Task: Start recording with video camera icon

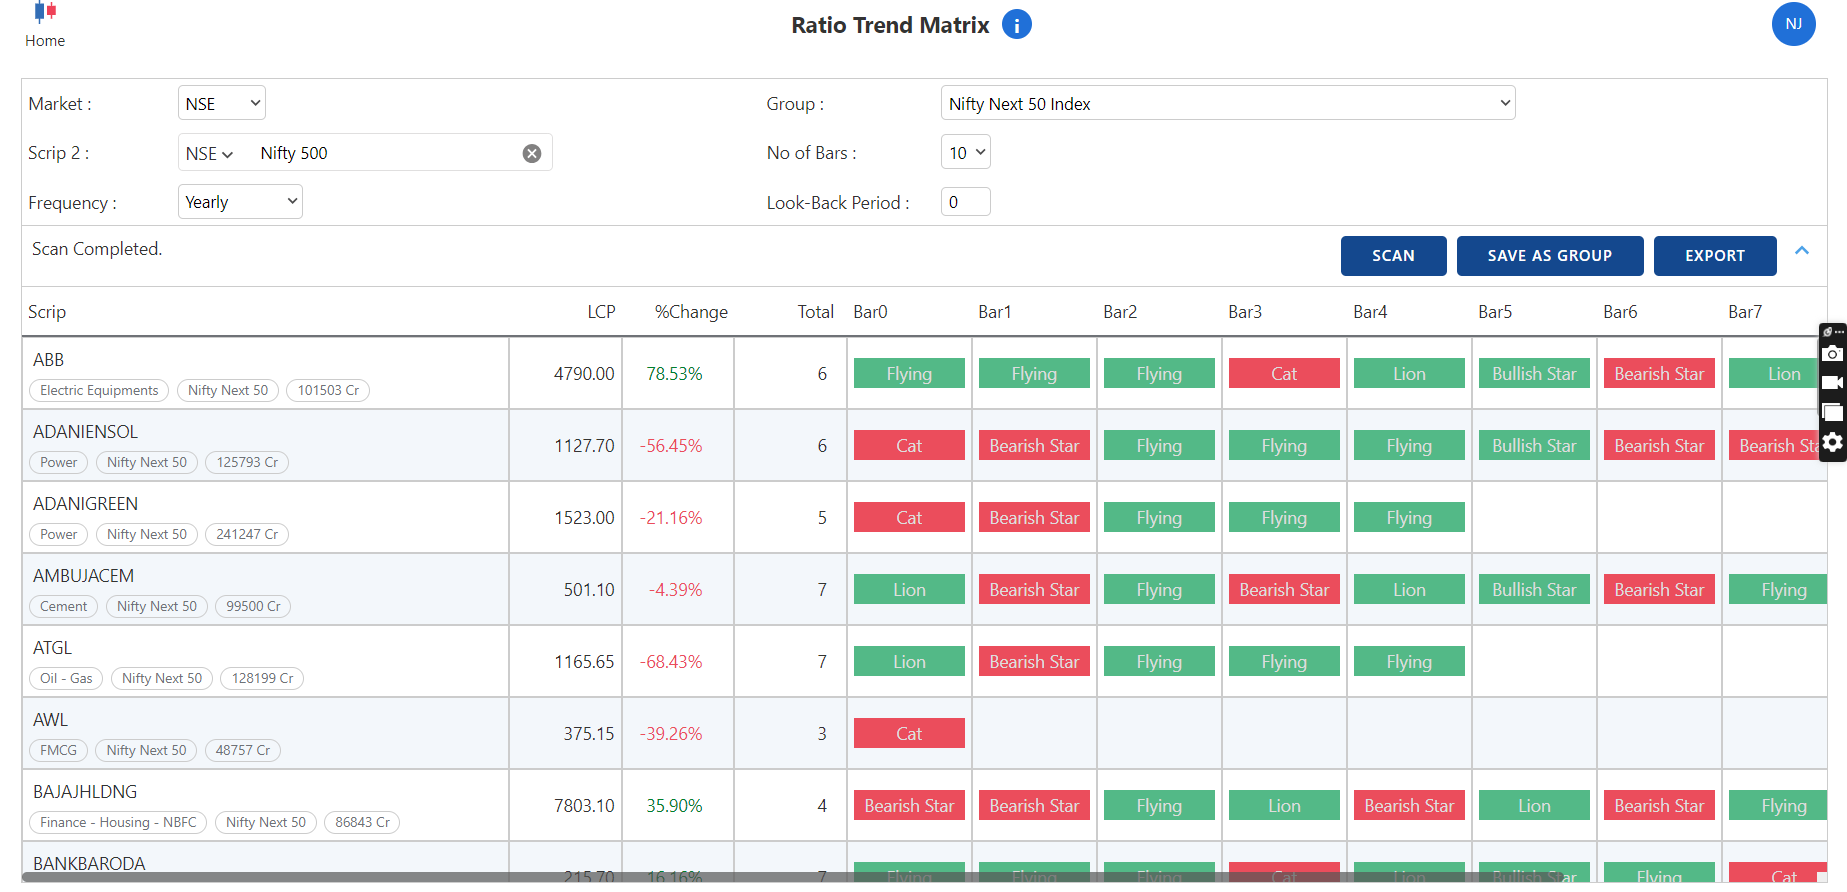Action: 1832,383
